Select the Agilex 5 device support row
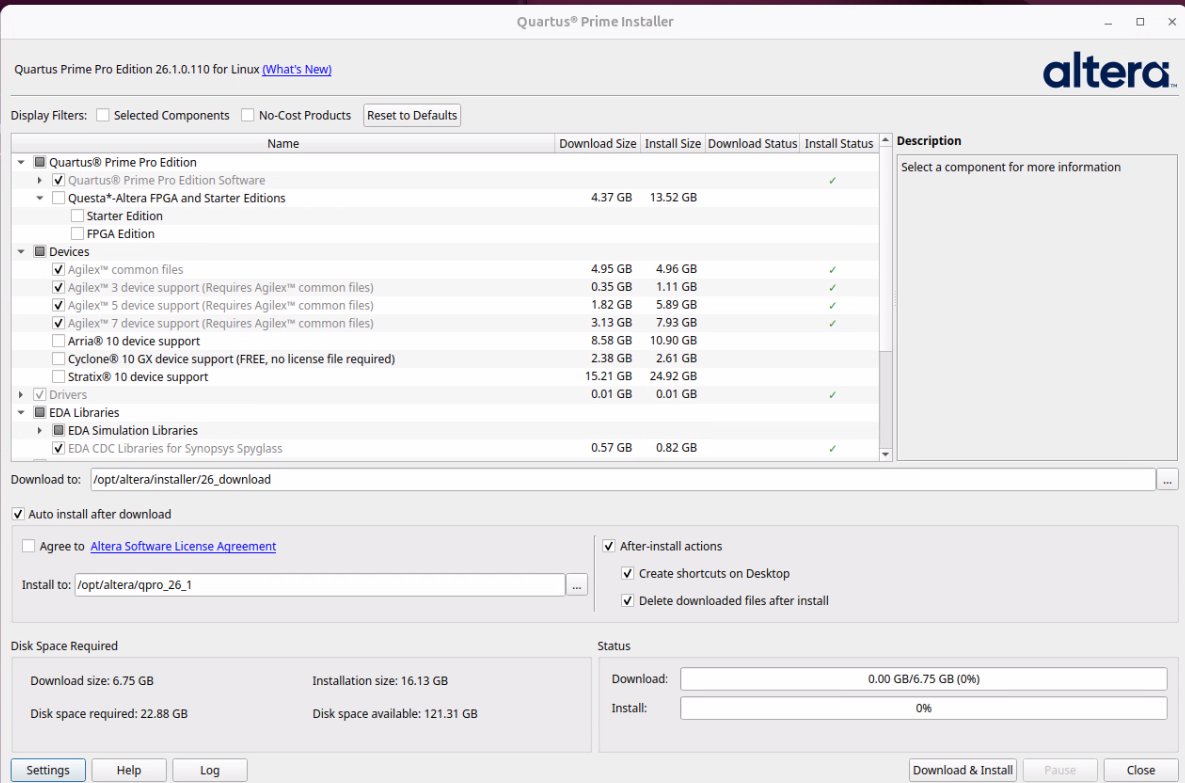This screenshot has height=783, width=1185. (x=445, y=305)
